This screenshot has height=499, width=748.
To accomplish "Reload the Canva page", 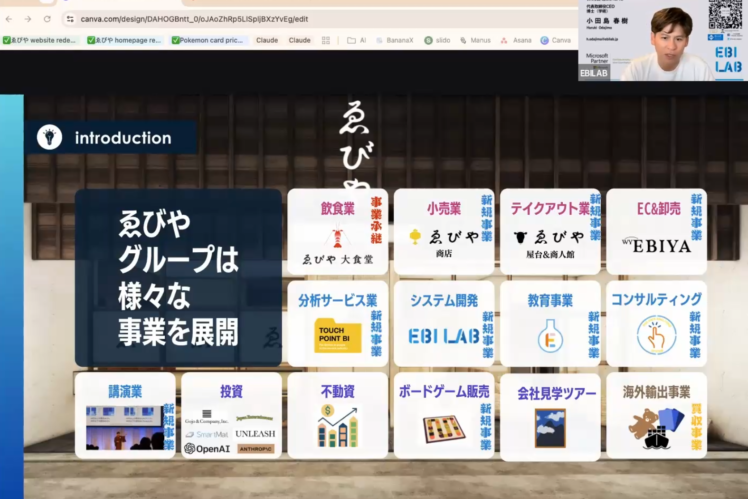I will point(47,19).
